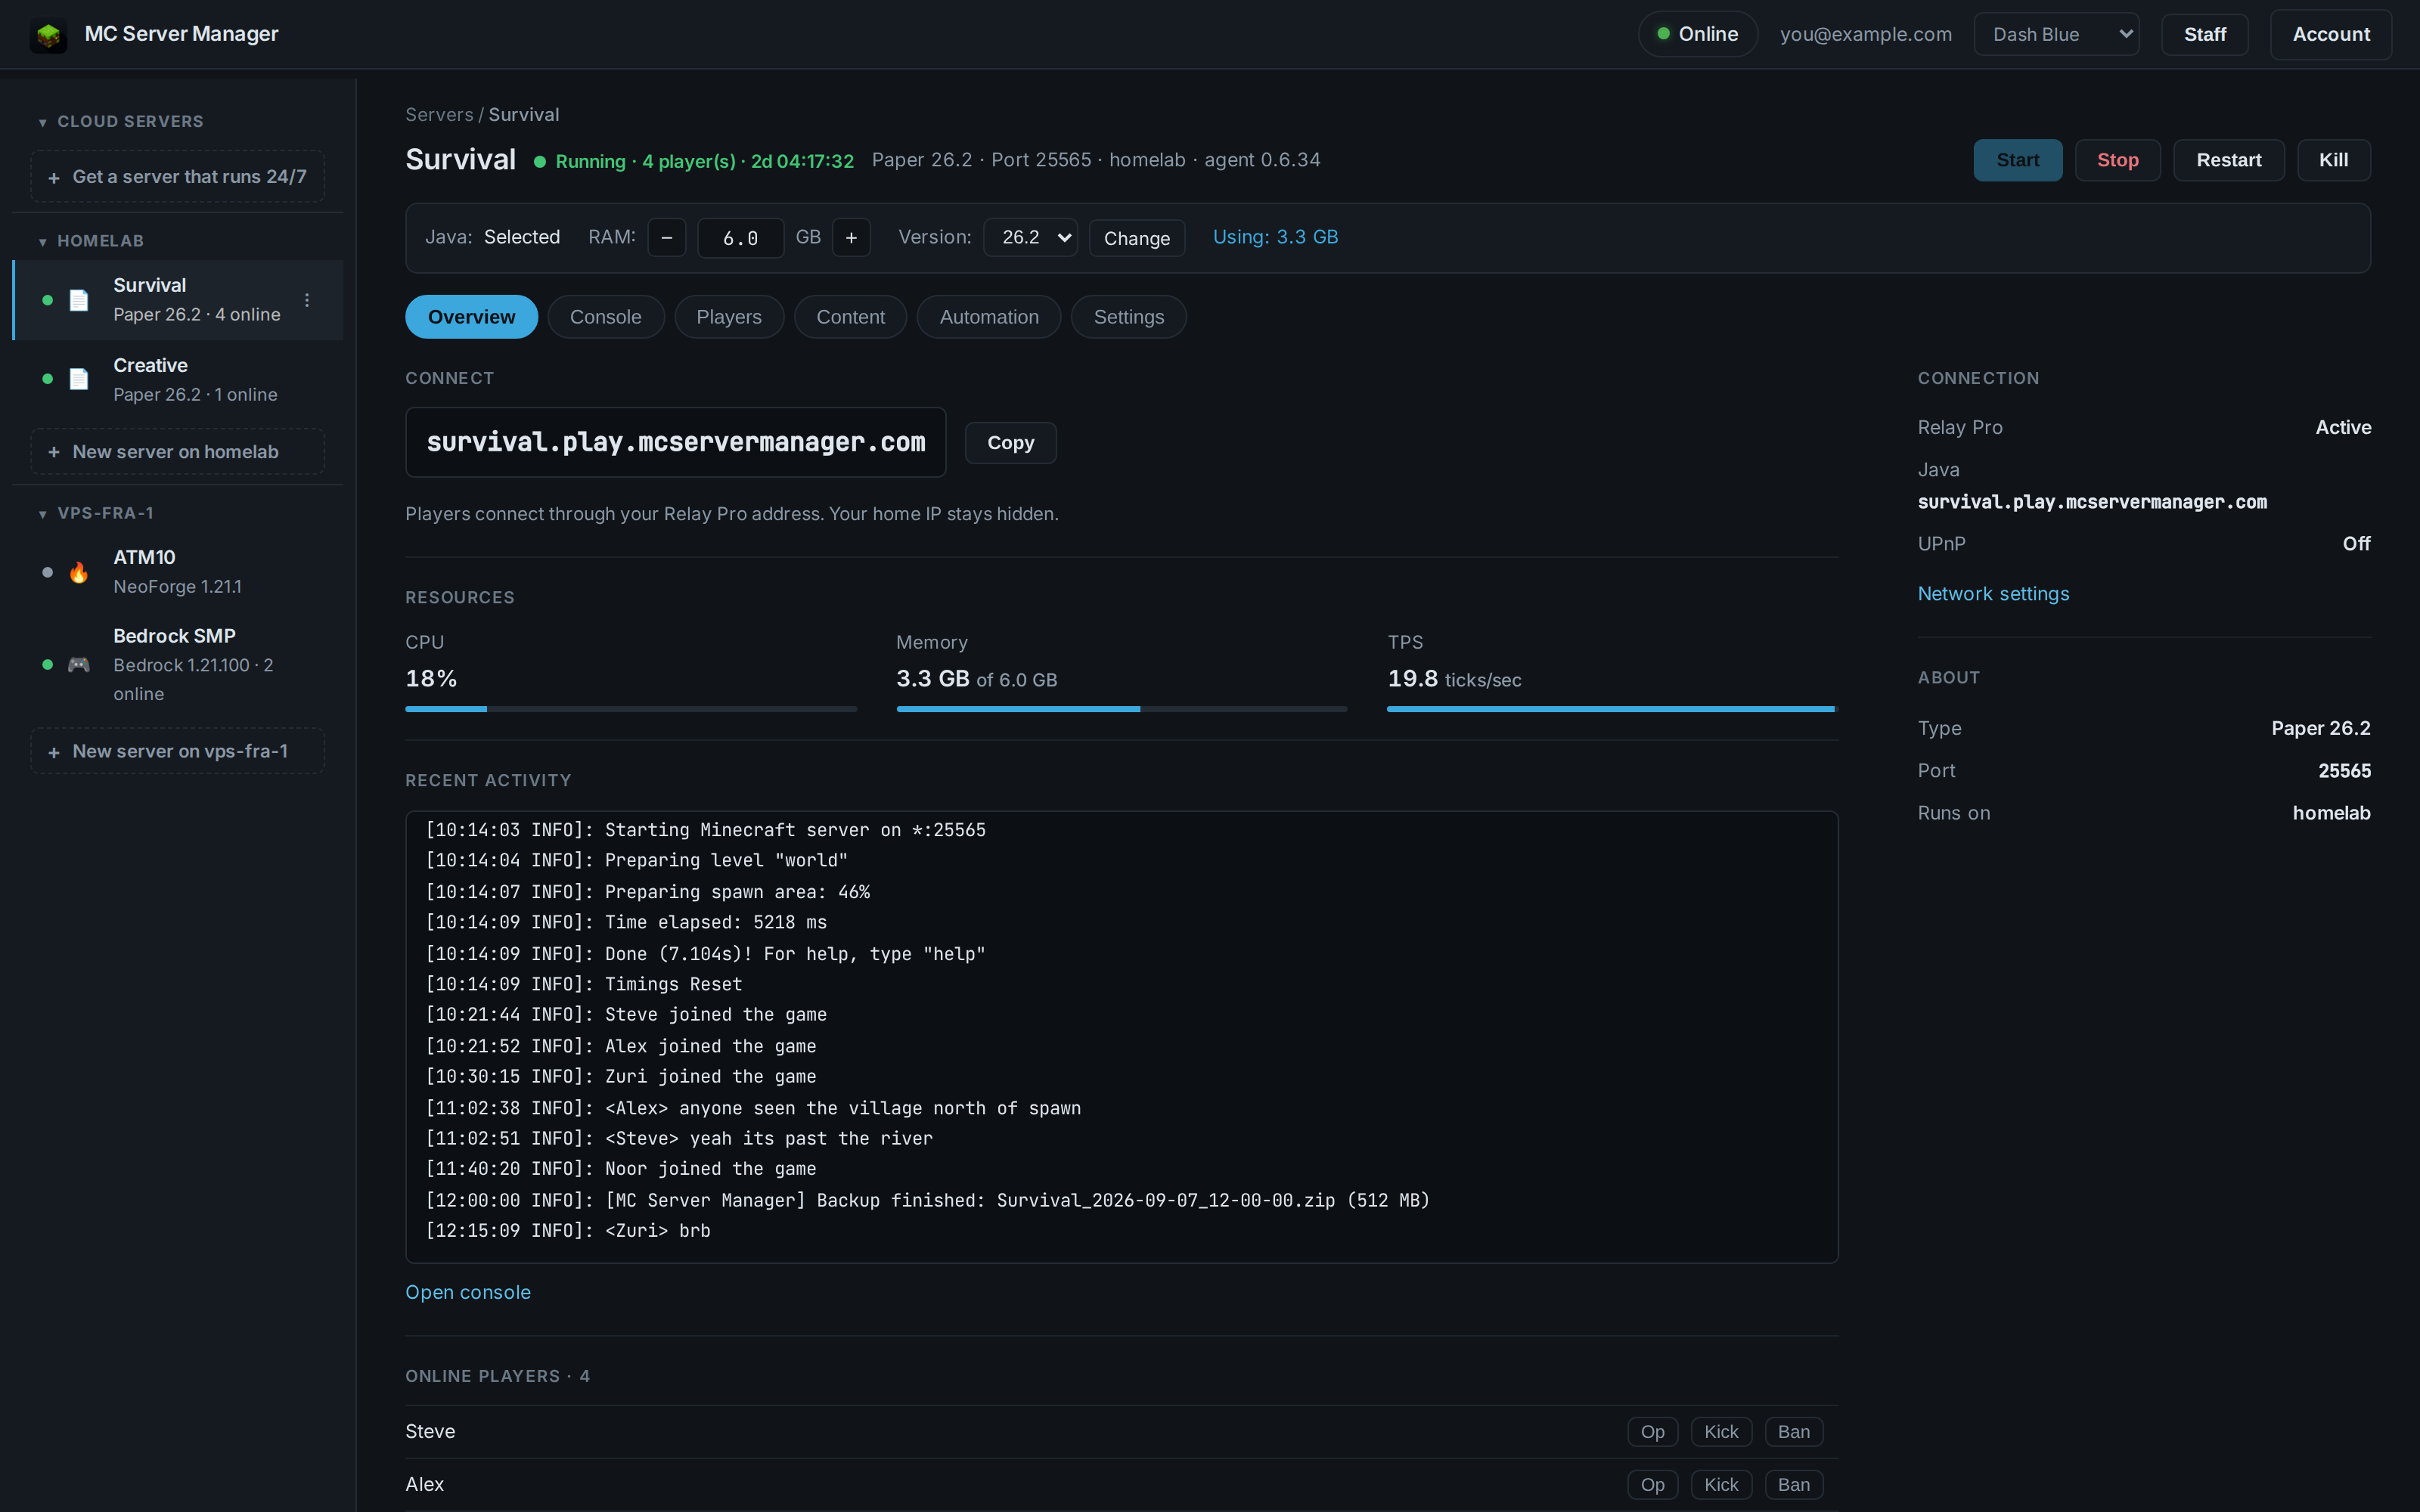Open the Automation tab

(x=989, y=317)
